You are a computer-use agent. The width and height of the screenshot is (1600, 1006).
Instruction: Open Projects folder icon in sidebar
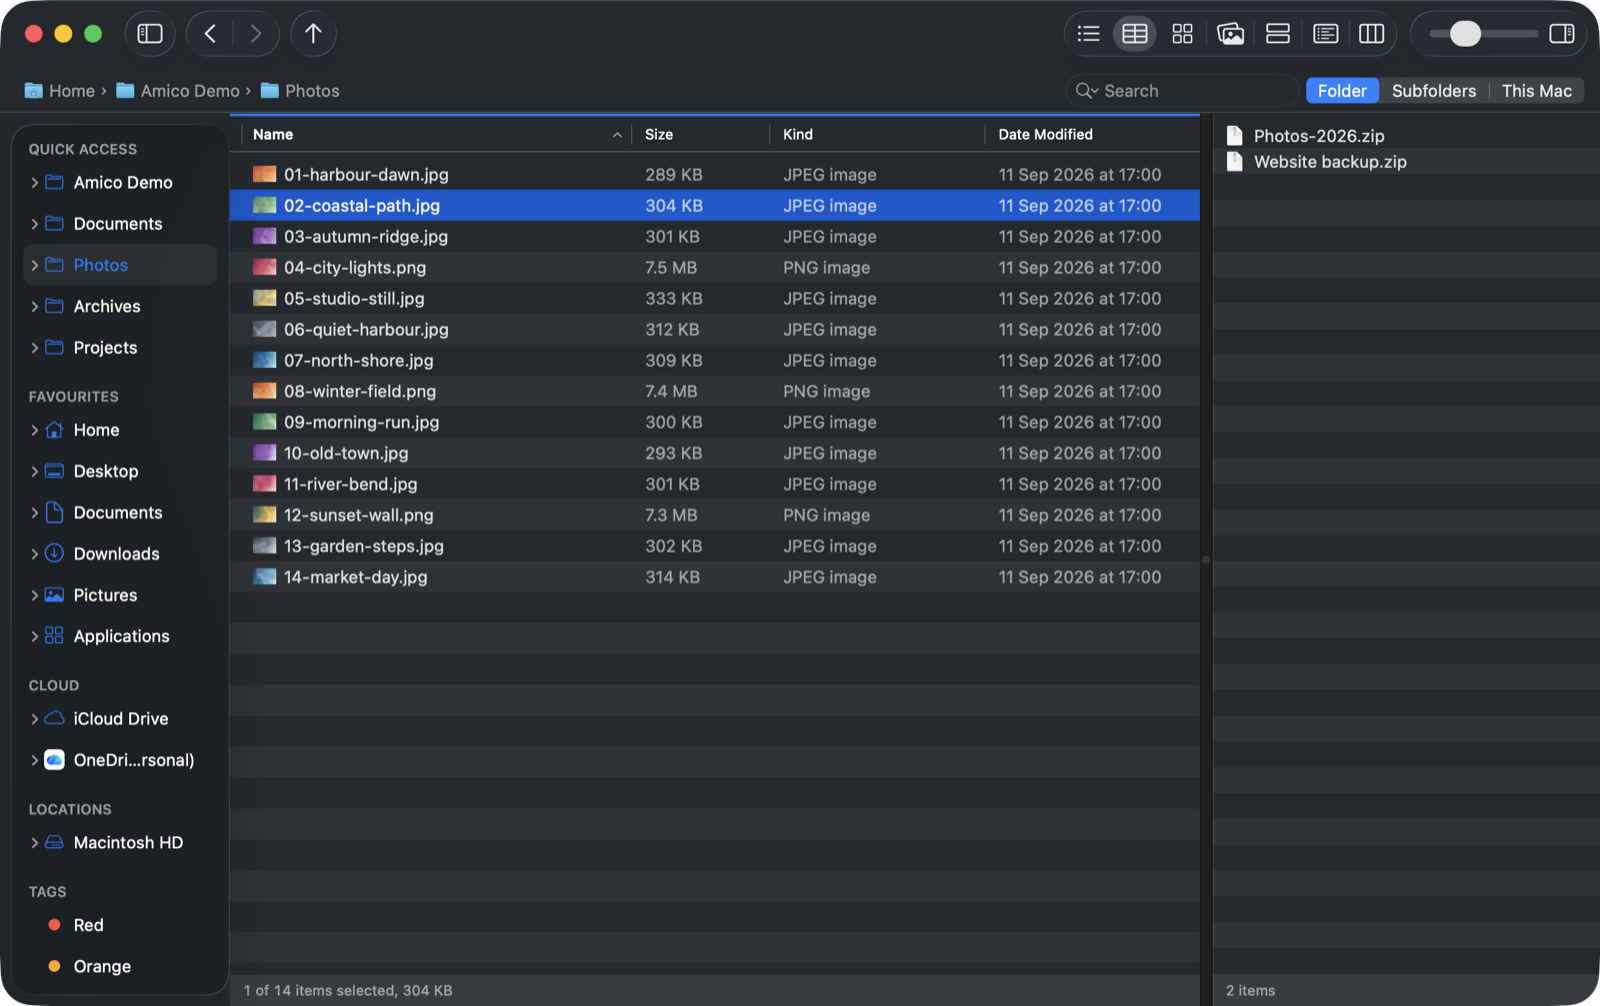(x=55, y=347)
